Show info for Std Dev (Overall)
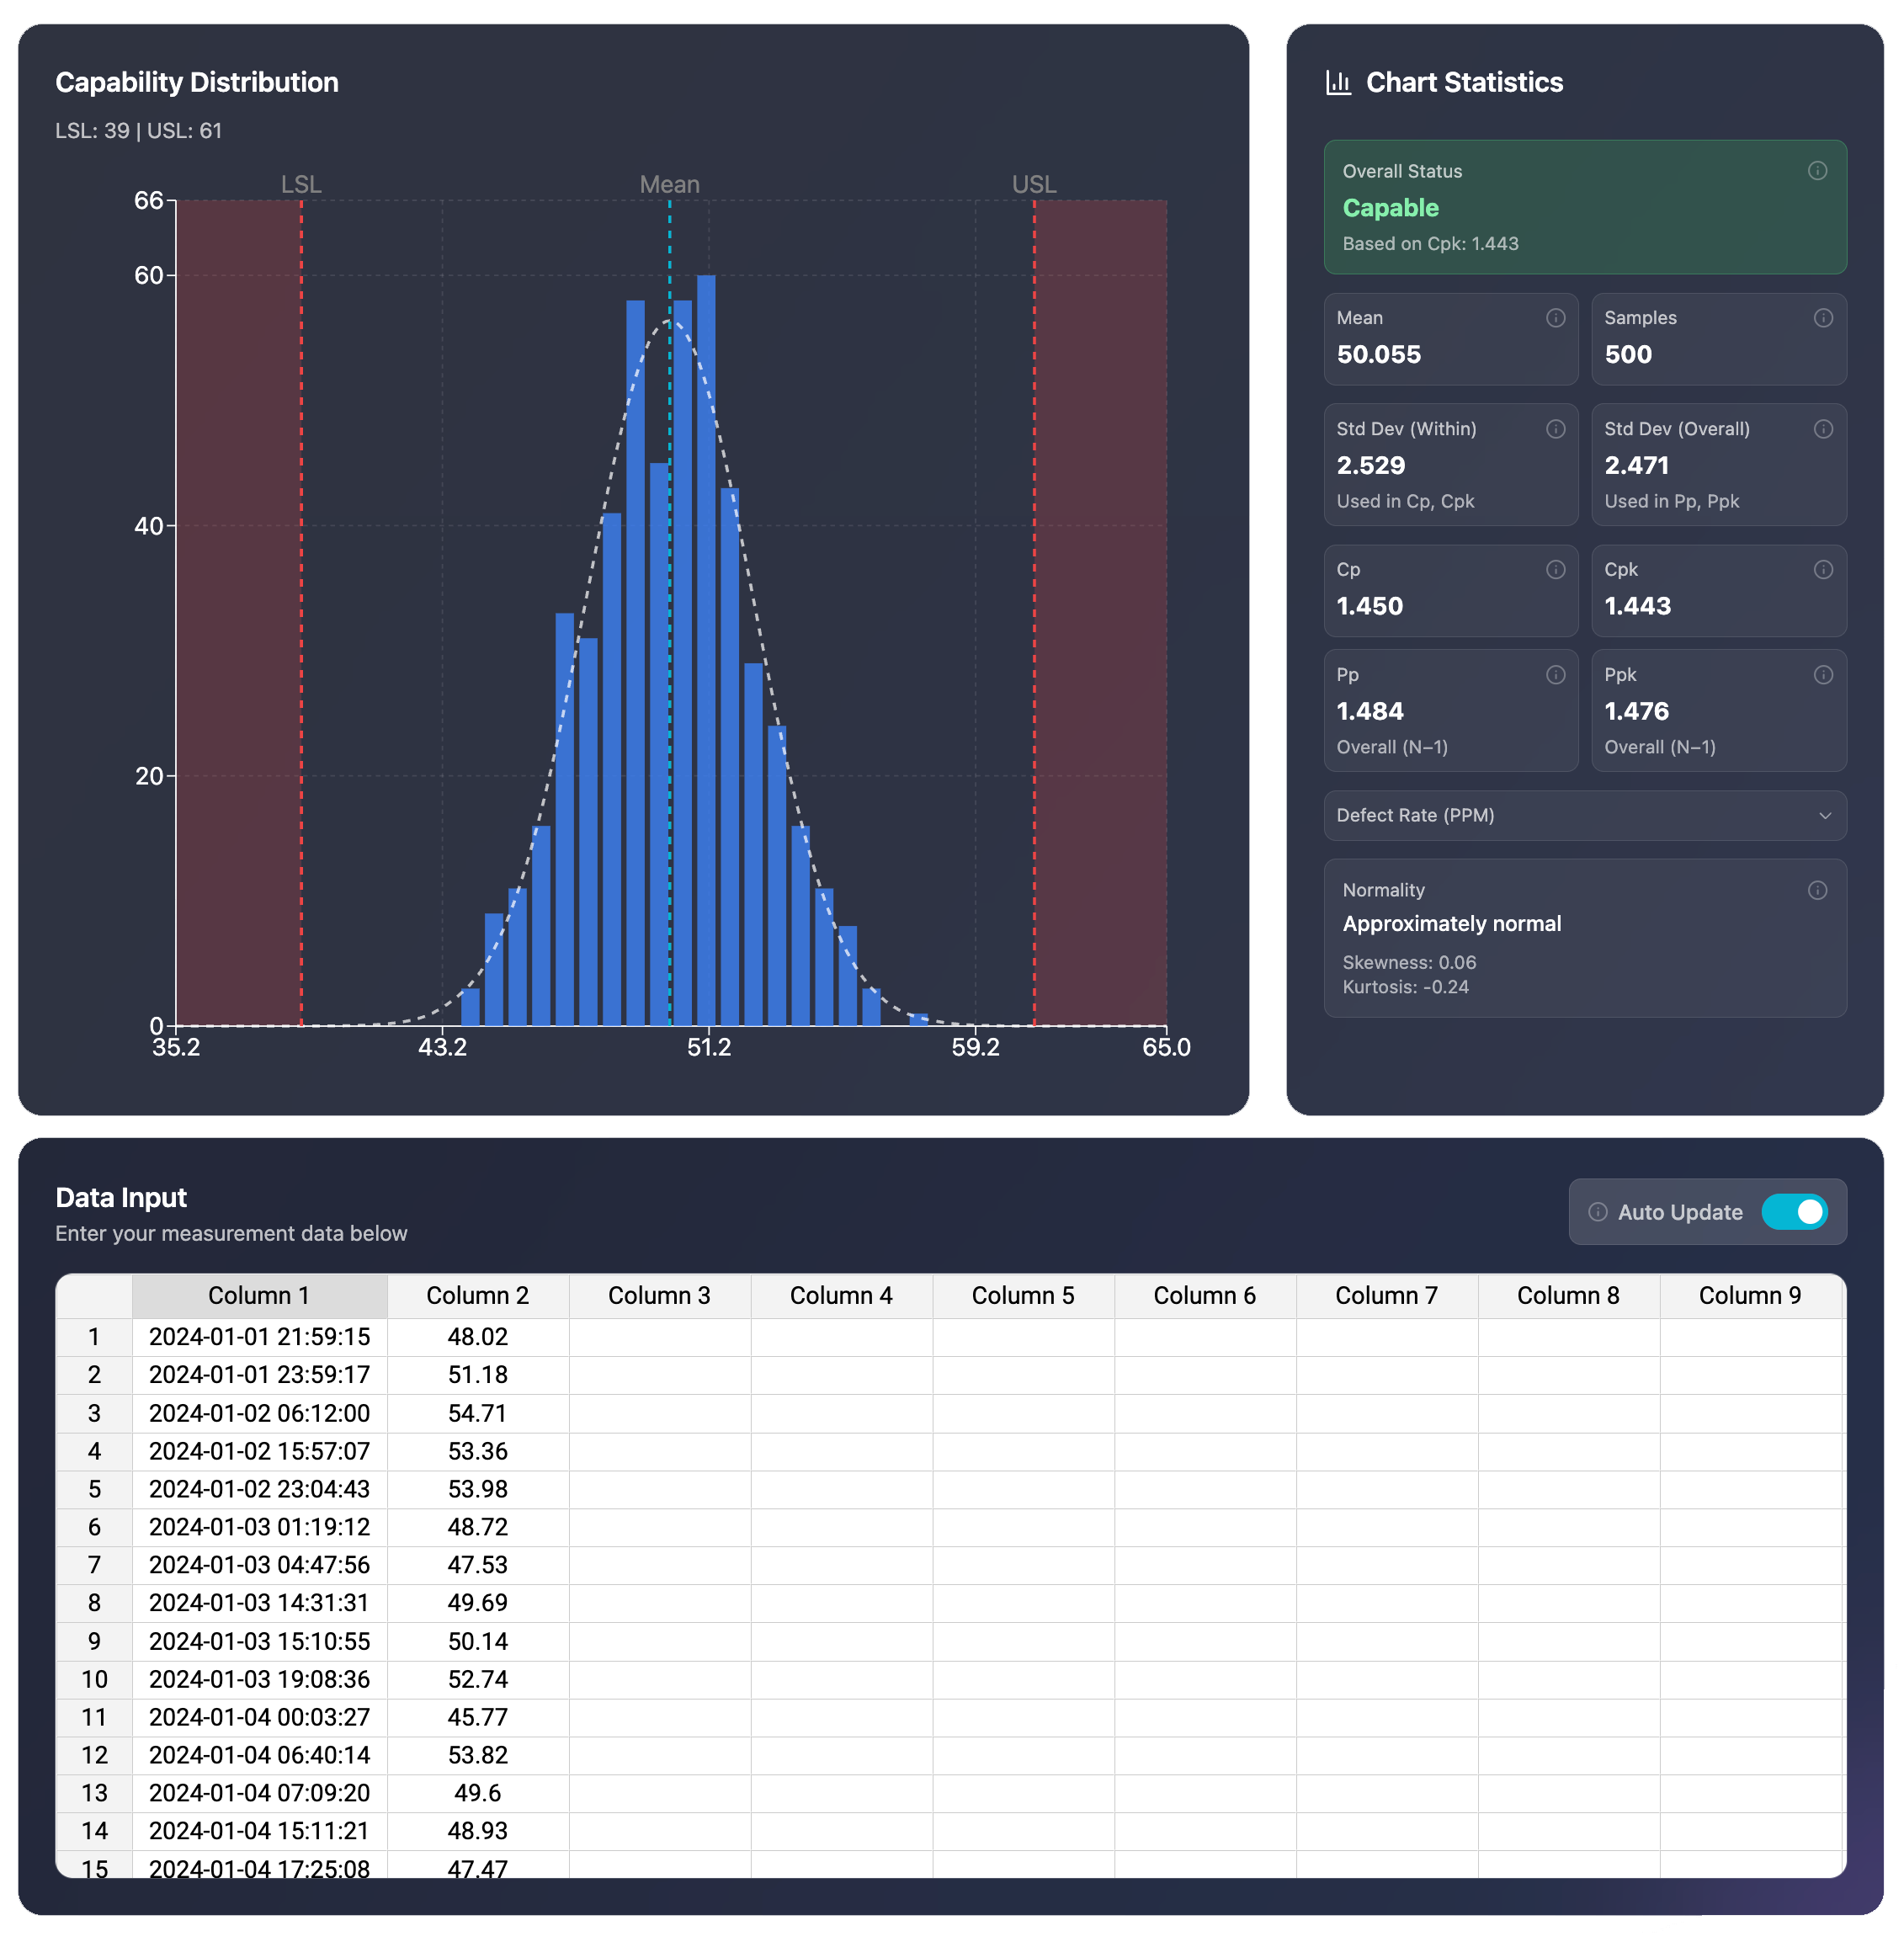The width and height of the screenshot is (1904, 1947). click(x=1823, y=429)
